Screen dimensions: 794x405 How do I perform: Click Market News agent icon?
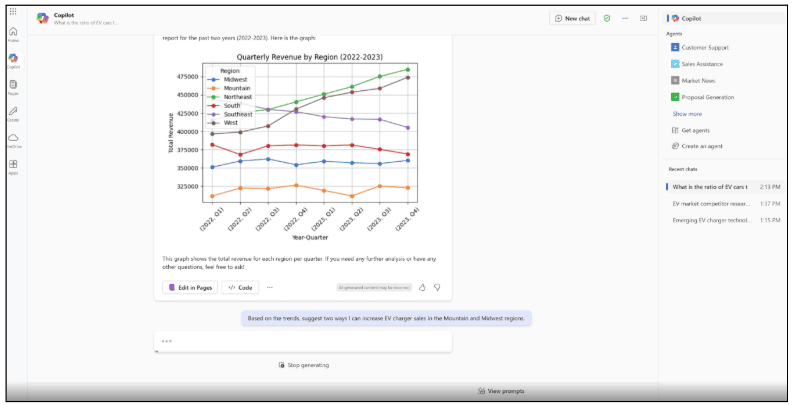[675, 80]
